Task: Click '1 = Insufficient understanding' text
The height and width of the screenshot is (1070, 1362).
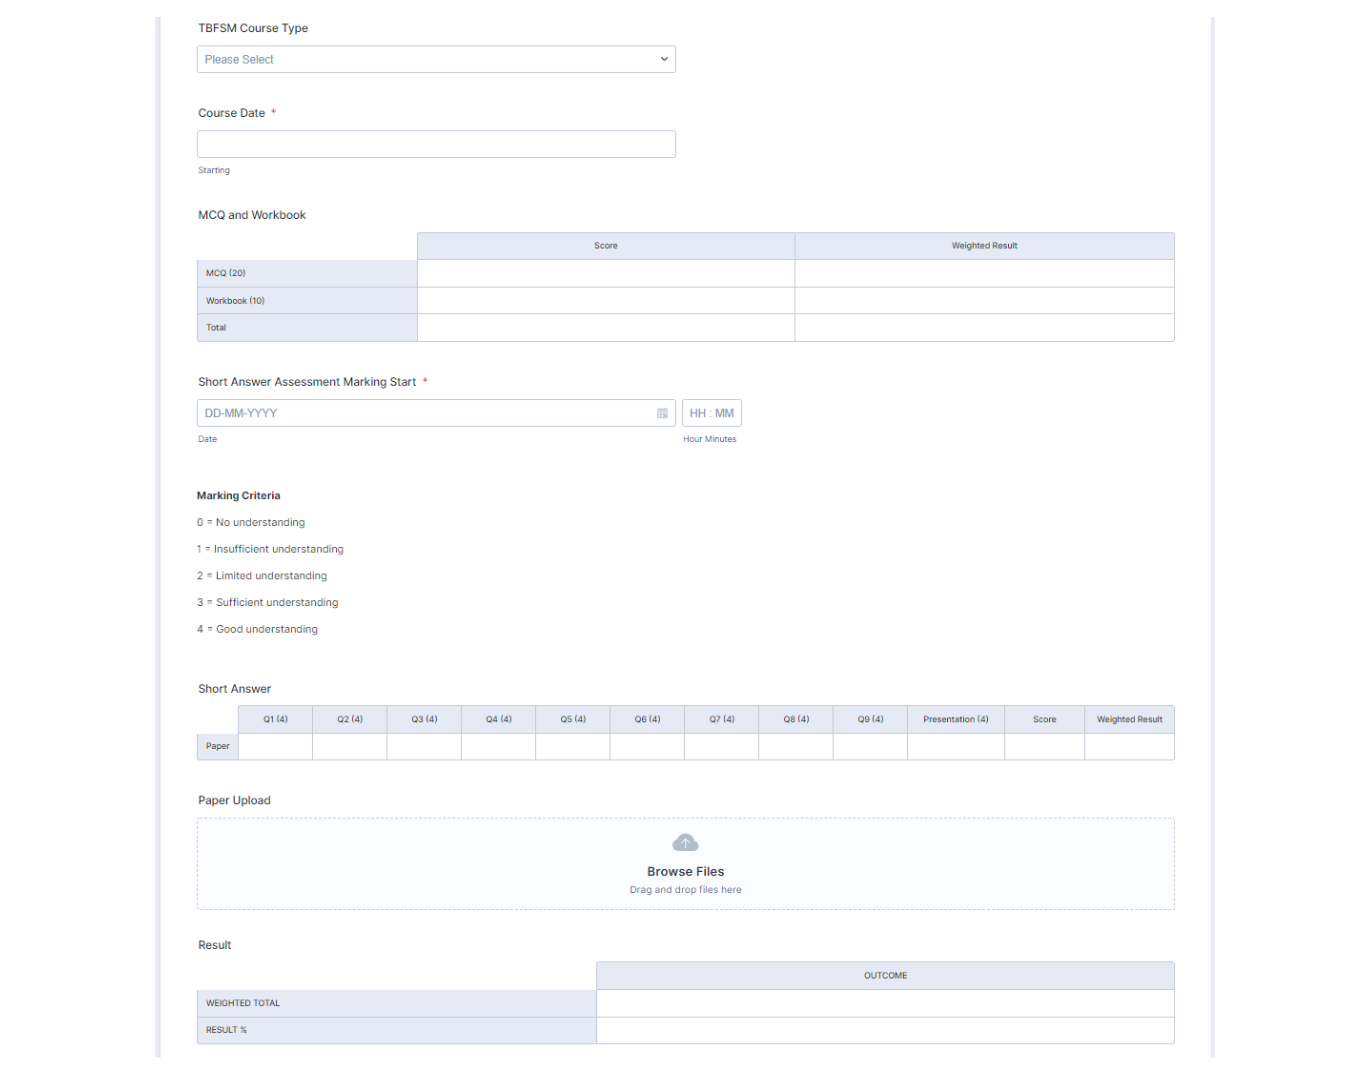Action: click(270, 549)
